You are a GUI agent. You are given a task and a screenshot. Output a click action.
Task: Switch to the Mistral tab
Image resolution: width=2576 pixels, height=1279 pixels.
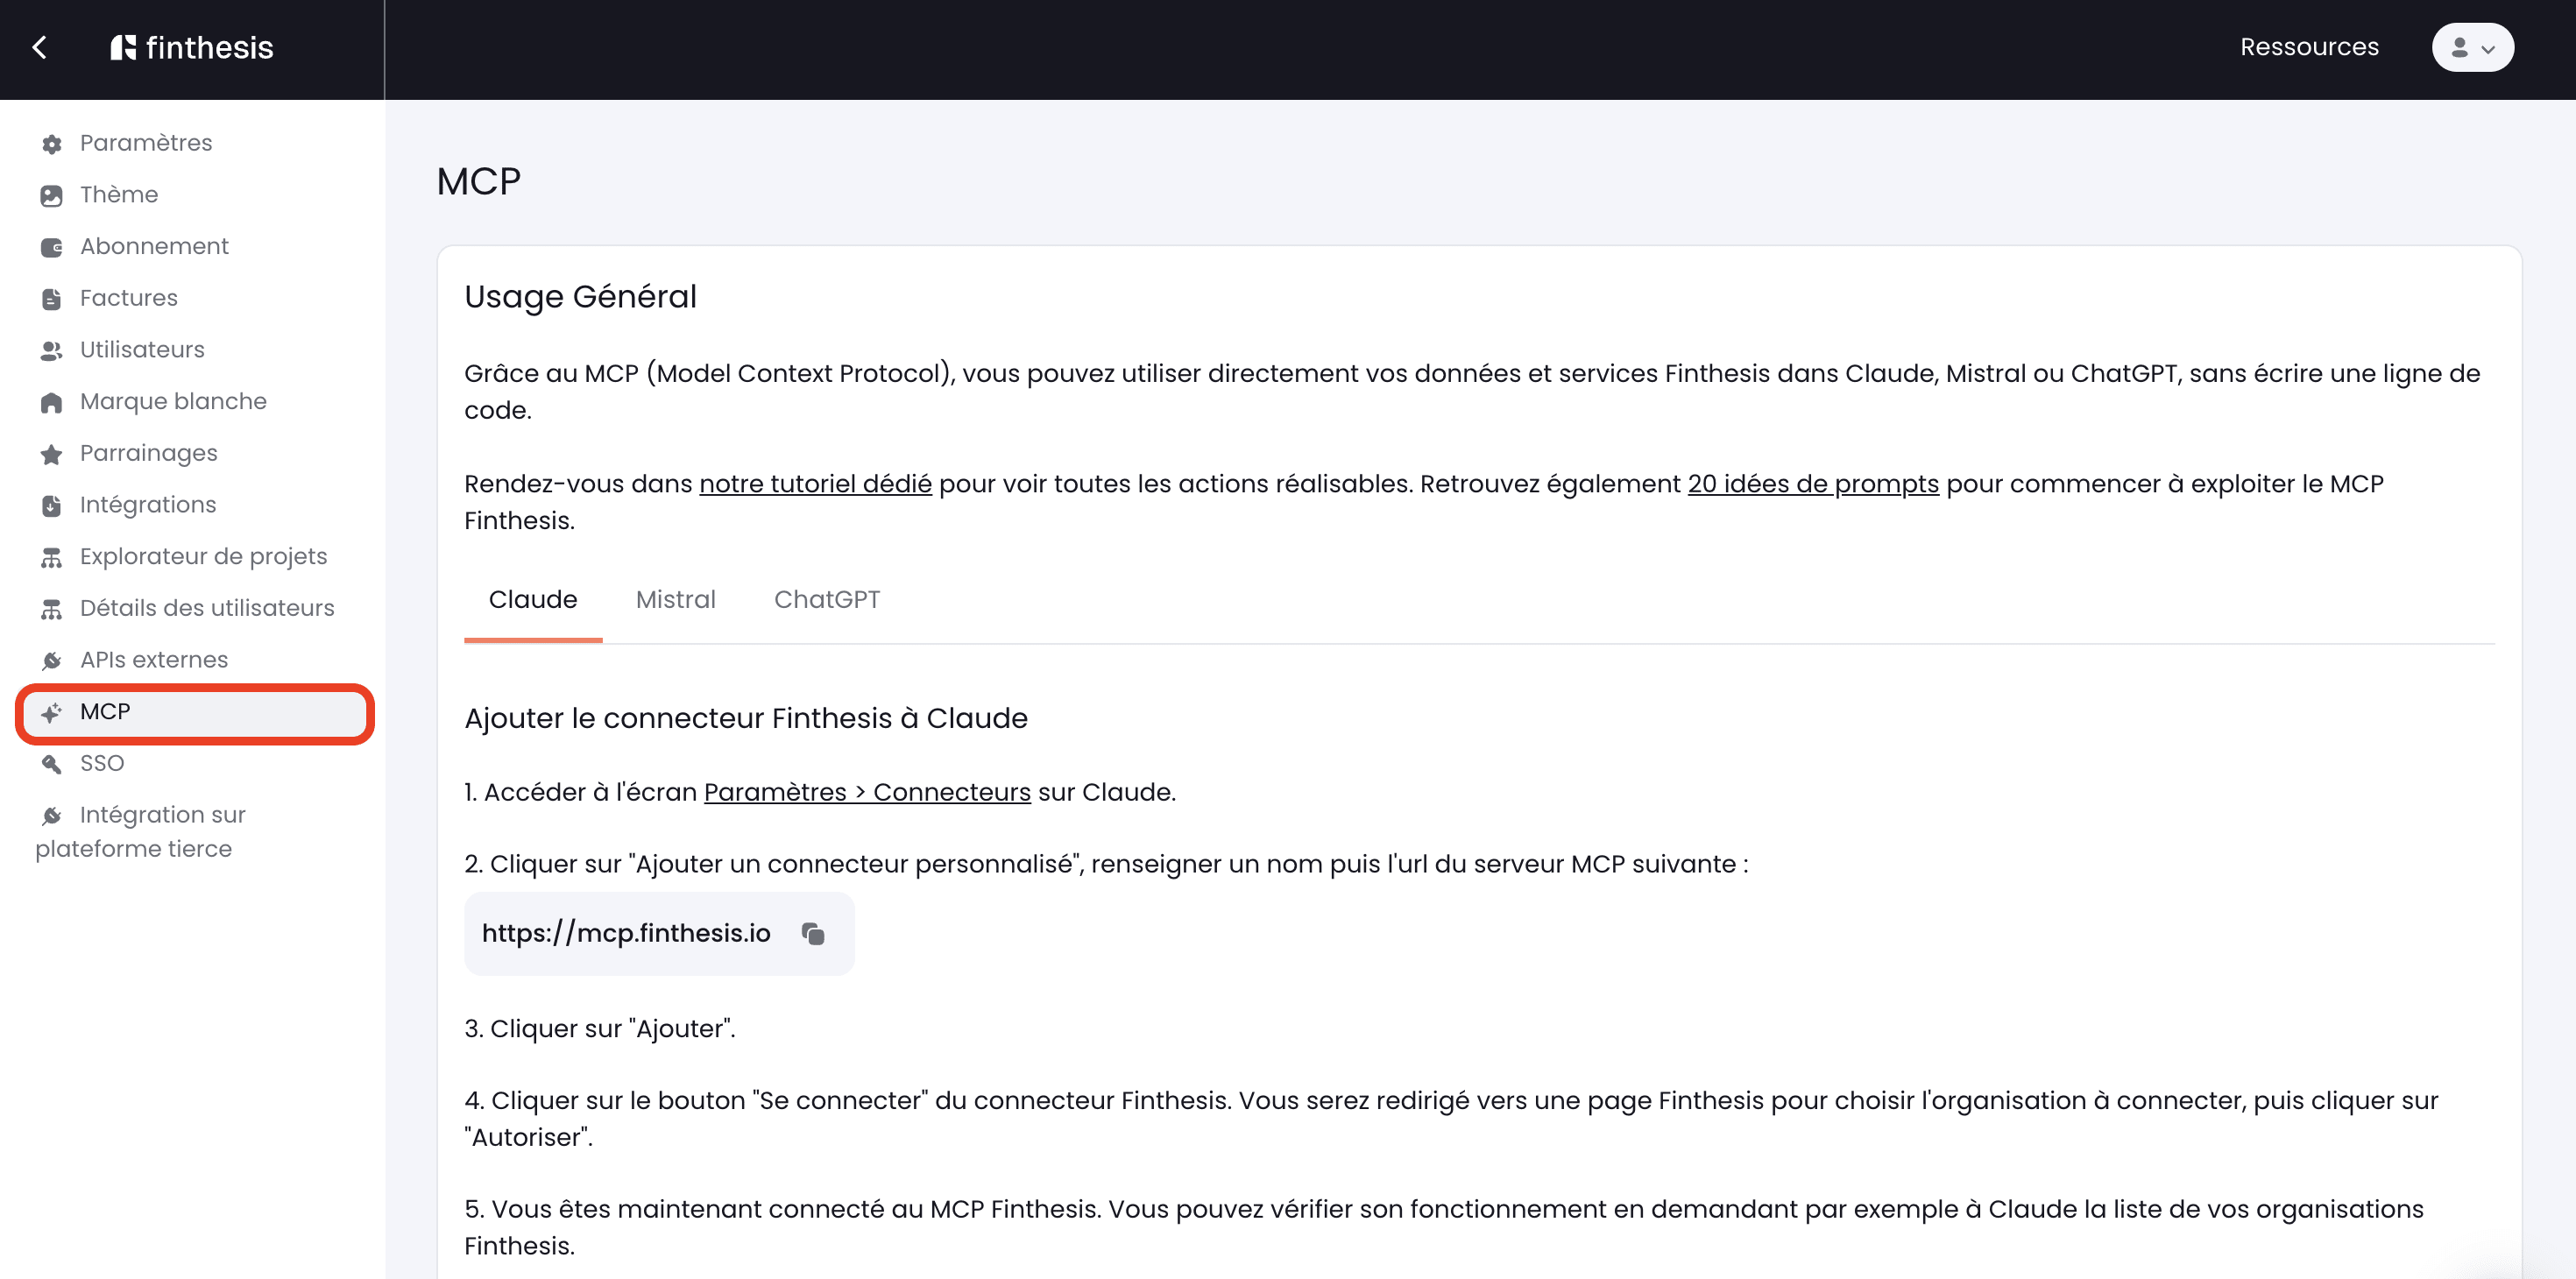click(676, 600)
